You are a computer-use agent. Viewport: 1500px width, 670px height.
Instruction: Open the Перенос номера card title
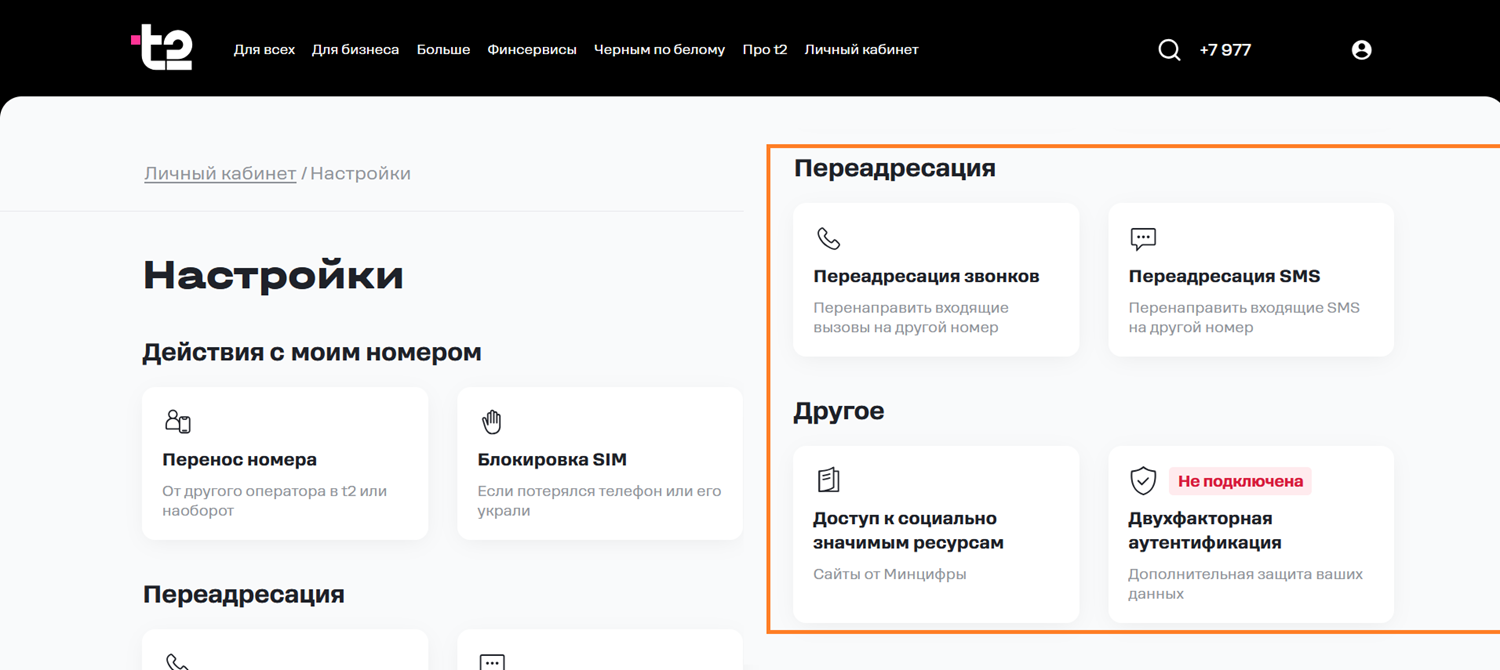coord(240,460)
